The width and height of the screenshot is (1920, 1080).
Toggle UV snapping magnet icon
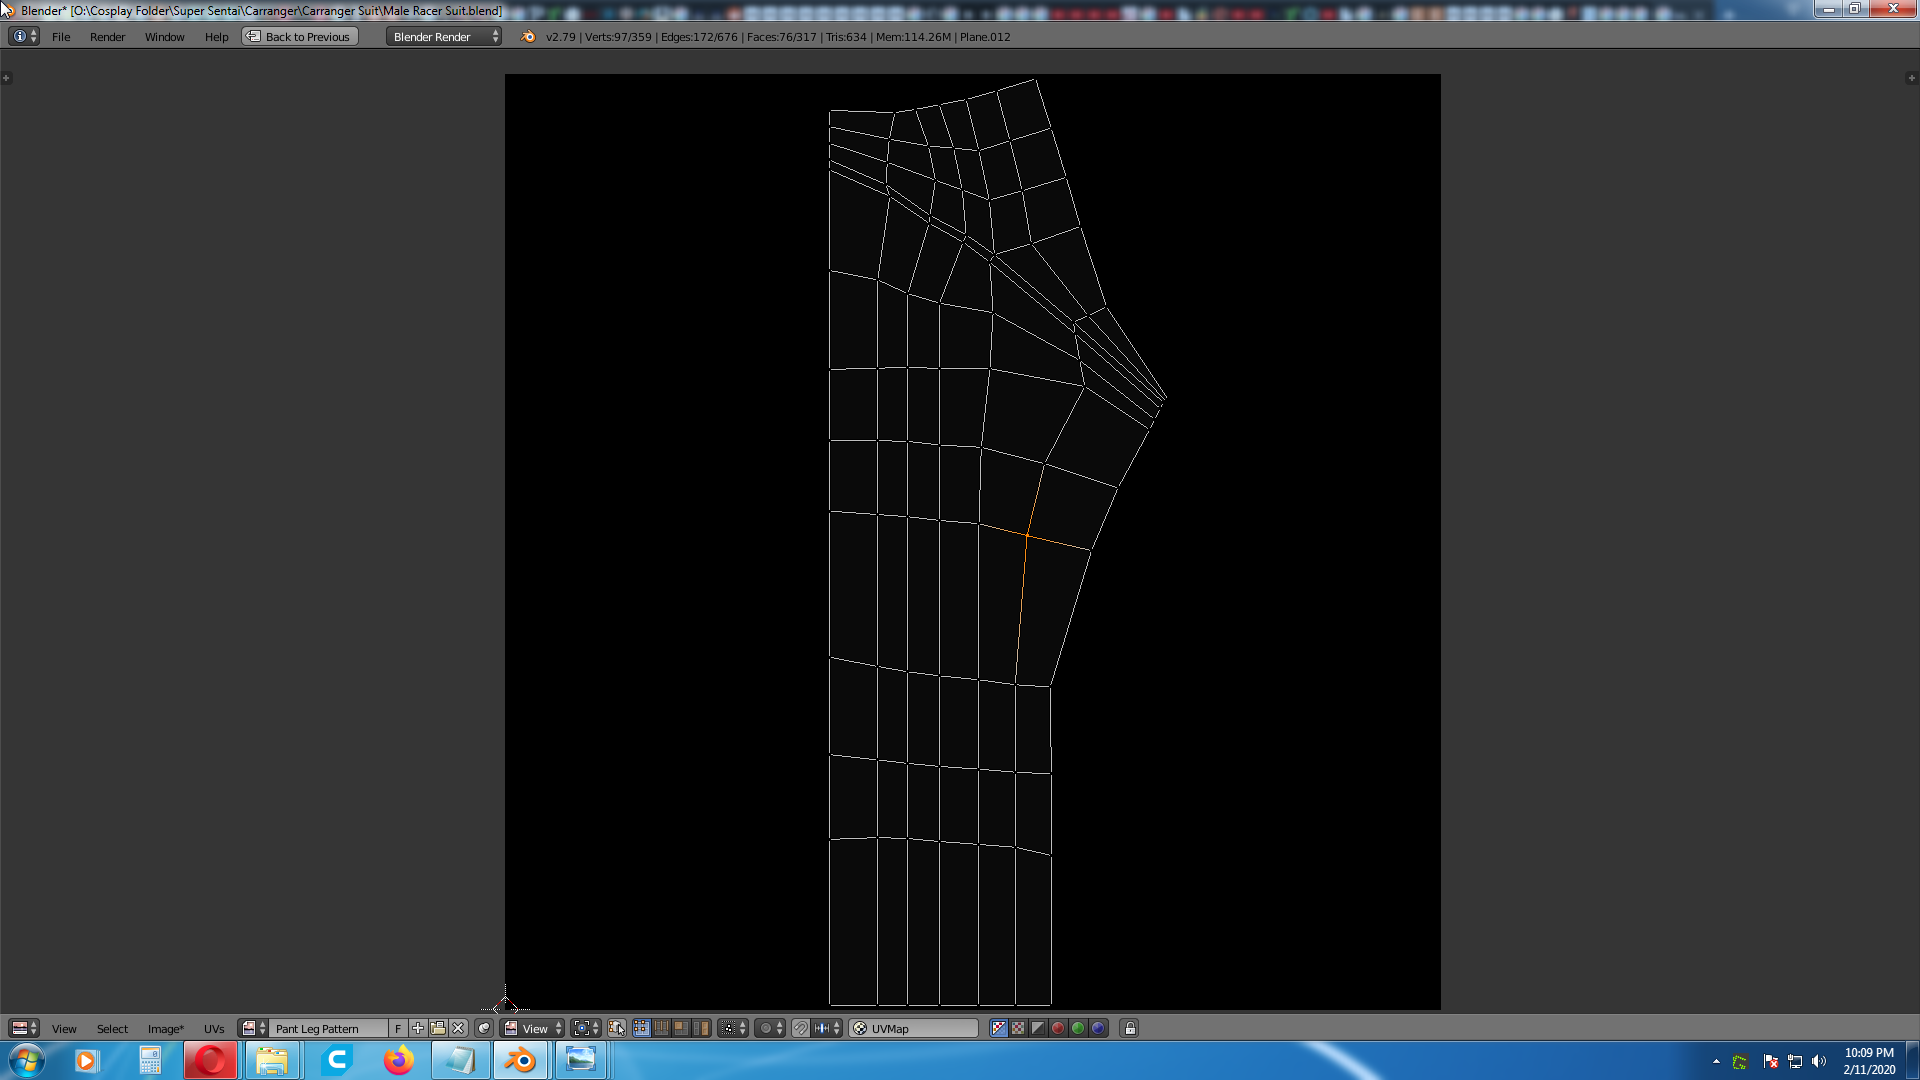click(x=801, y=1028)
